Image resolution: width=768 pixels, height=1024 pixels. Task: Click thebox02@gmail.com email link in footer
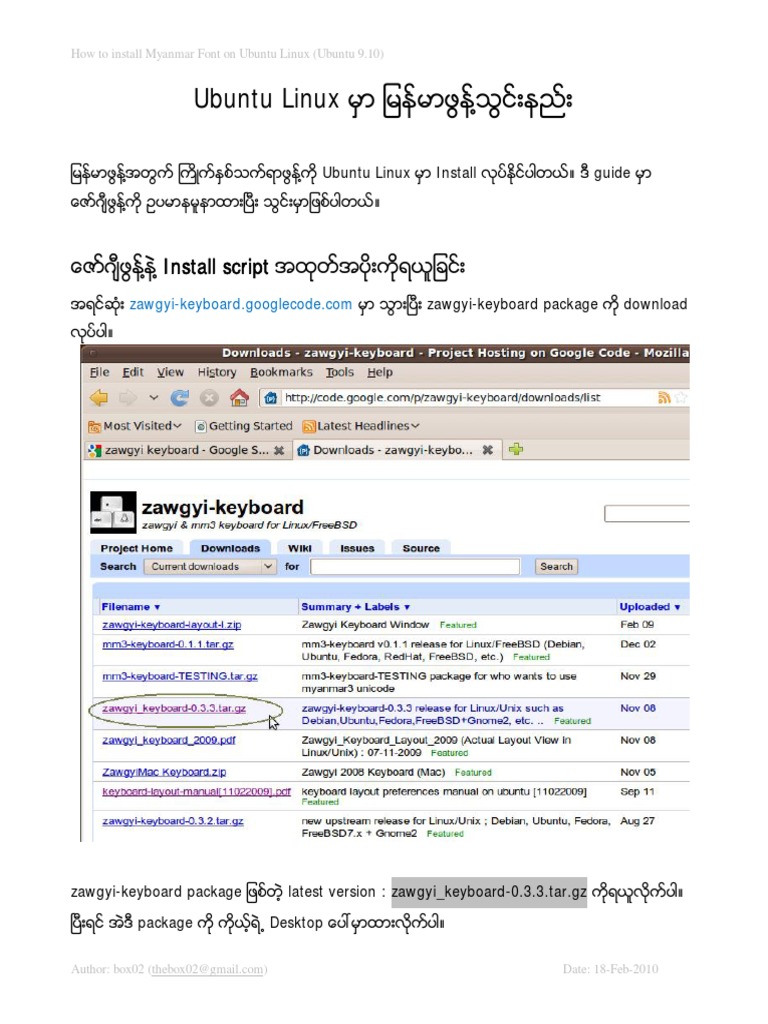click(207, 969)
